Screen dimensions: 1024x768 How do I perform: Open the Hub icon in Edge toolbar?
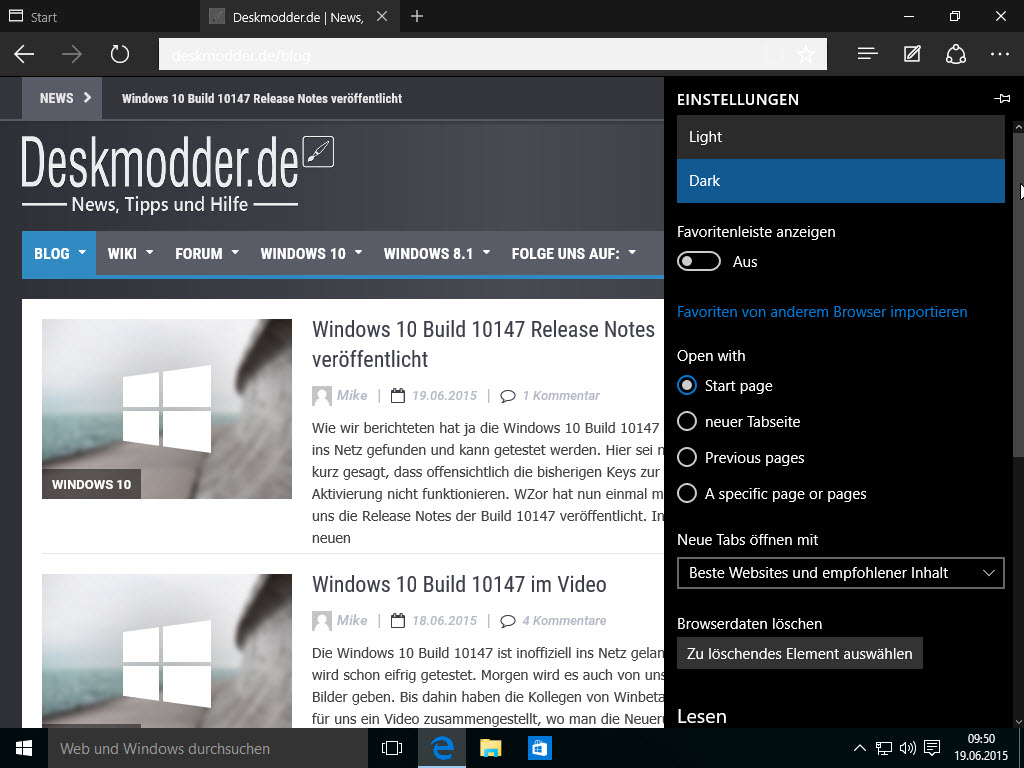pyautogui.click(x=867, y=54)
